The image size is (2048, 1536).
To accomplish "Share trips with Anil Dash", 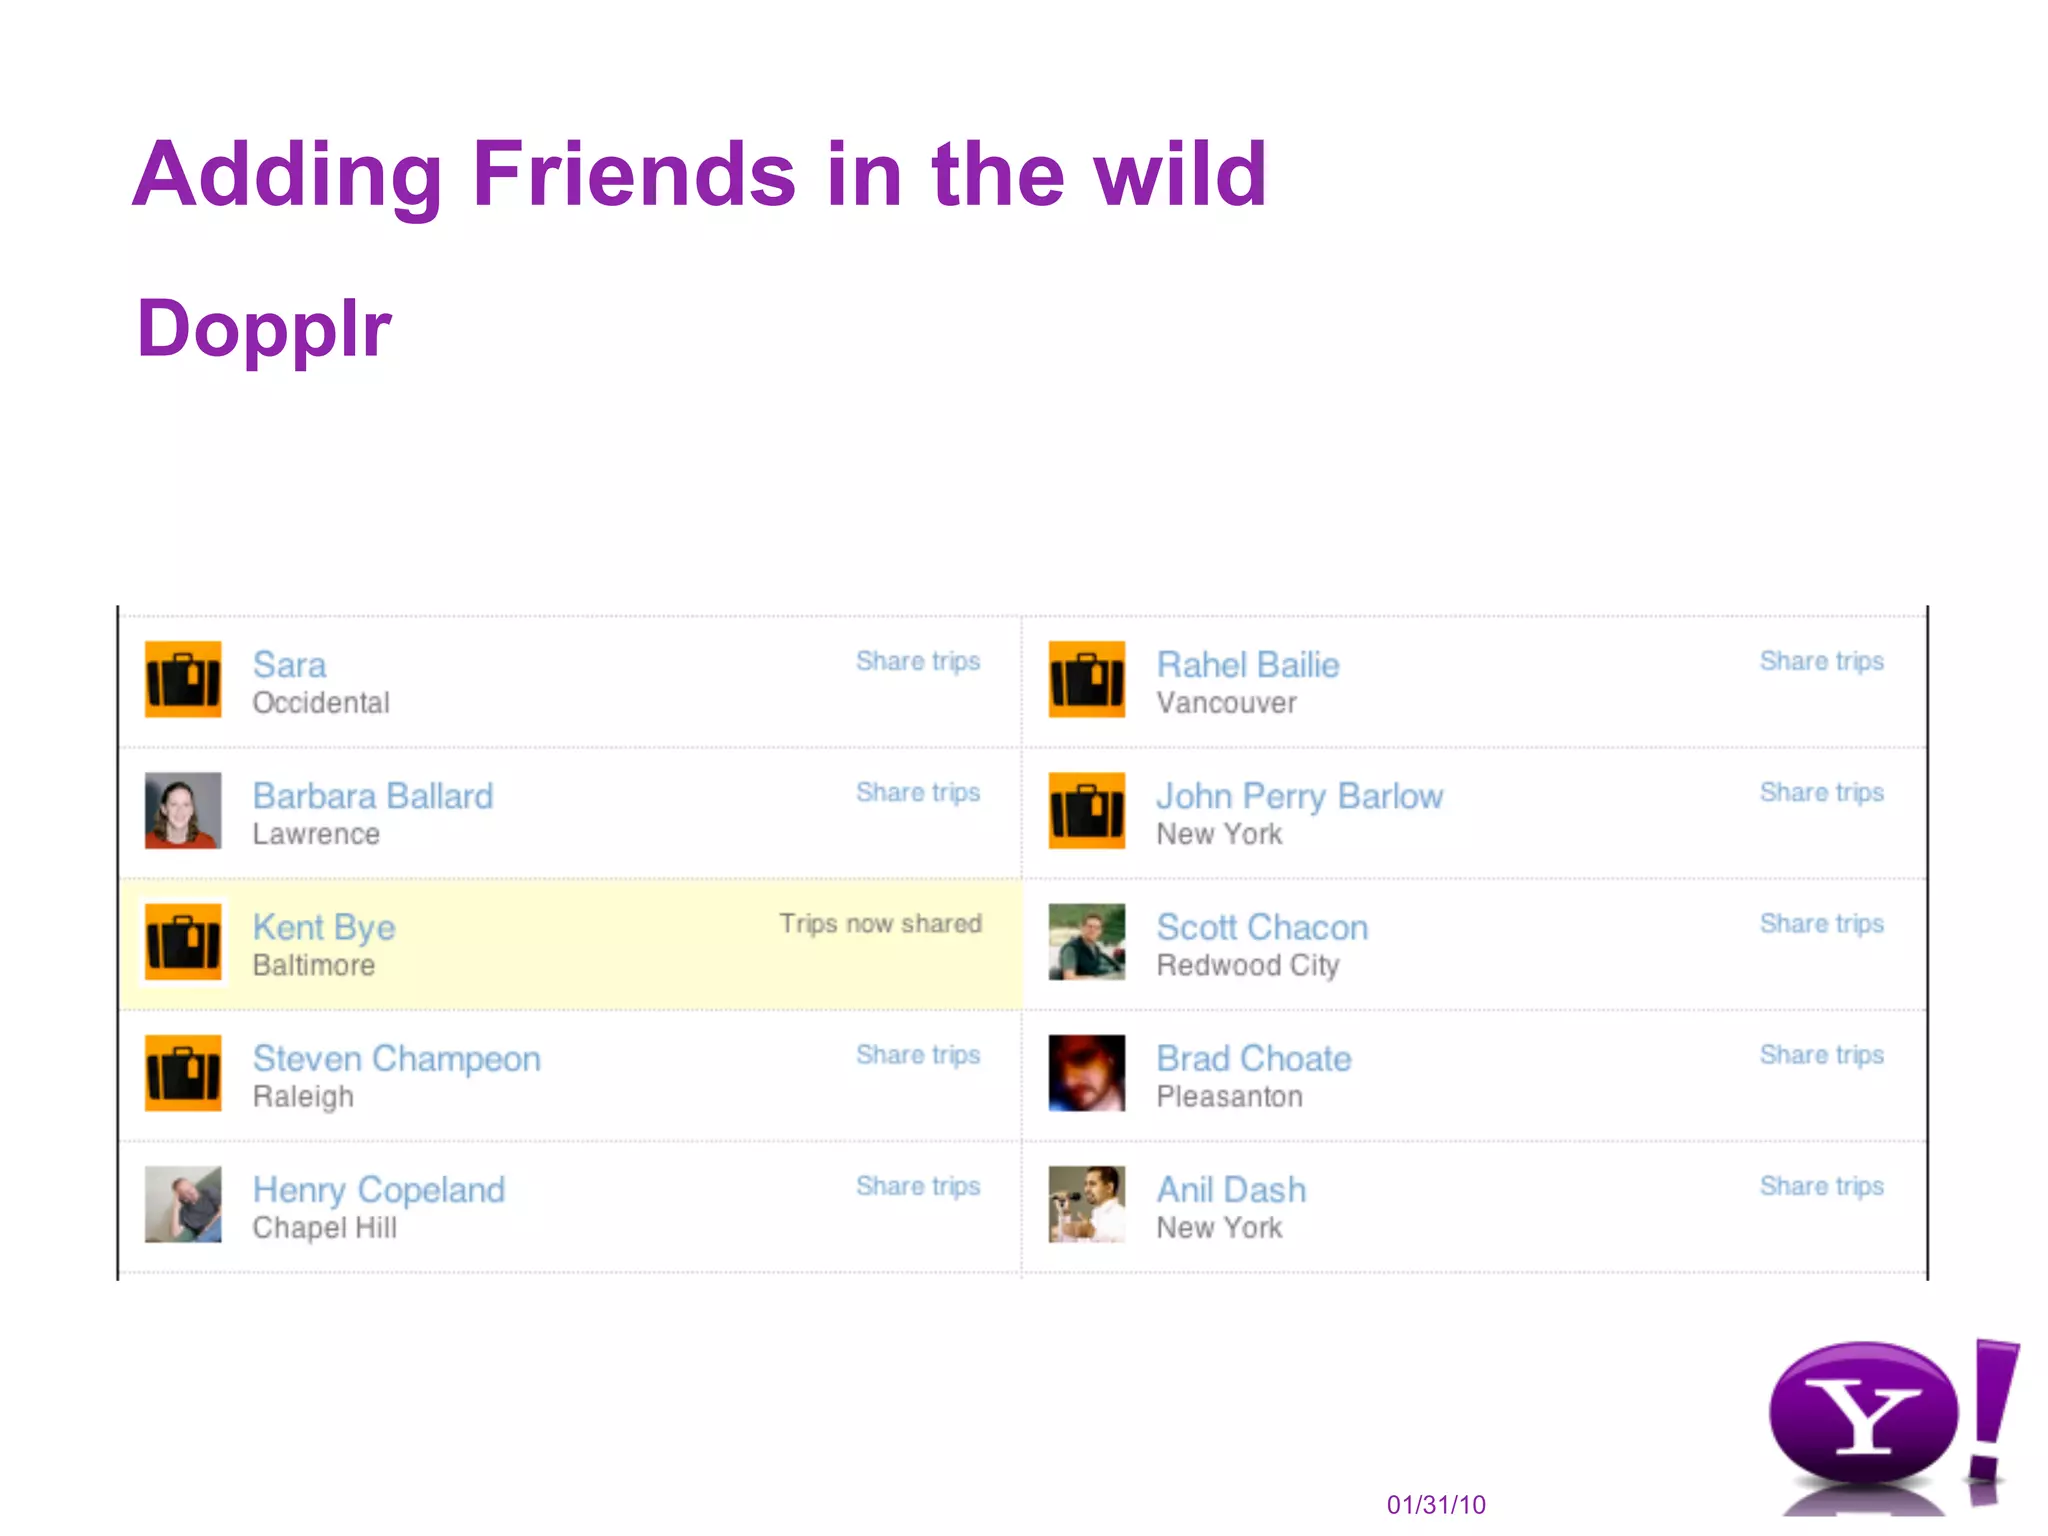I will pos(1822,1186).
